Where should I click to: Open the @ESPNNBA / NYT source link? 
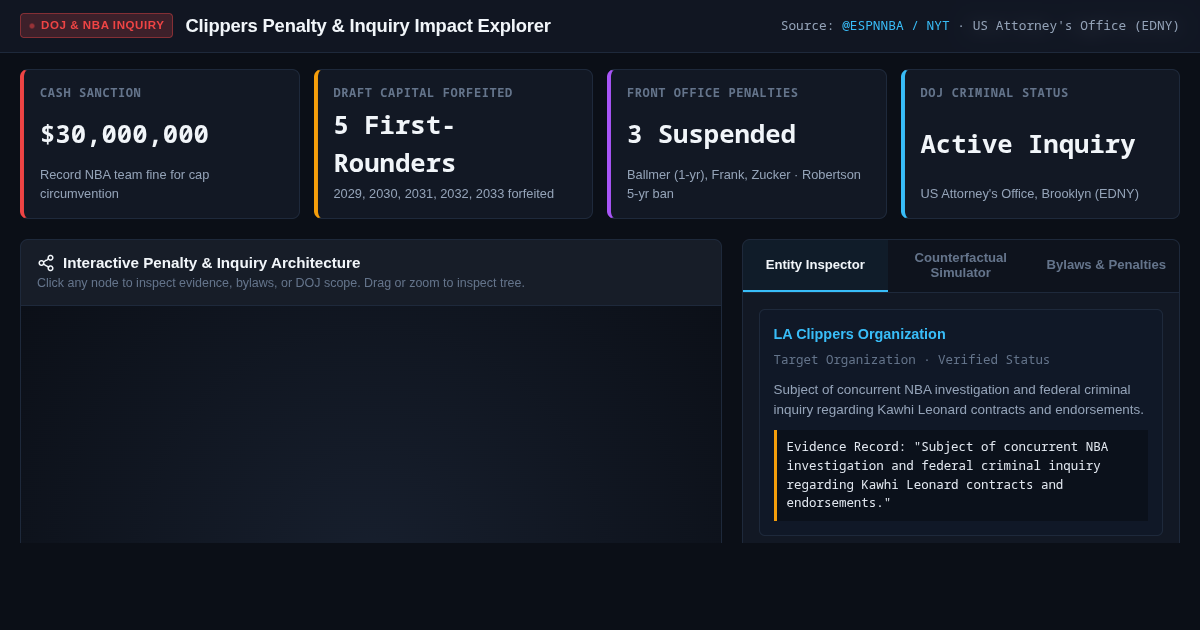896,26
